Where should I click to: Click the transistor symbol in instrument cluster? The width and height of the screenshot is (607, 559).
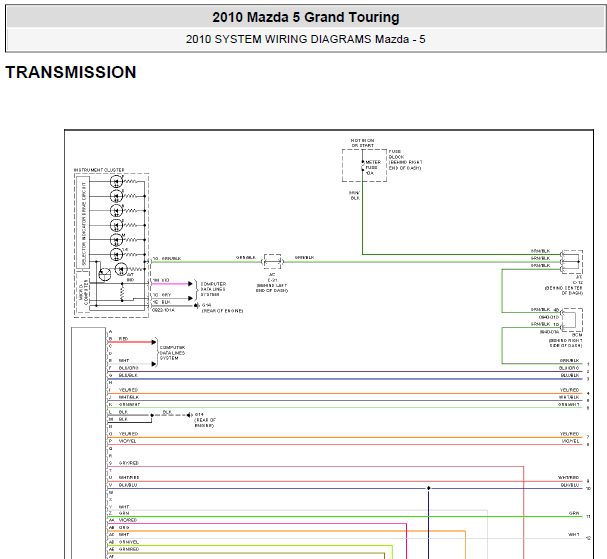click(x=105, y=274)
